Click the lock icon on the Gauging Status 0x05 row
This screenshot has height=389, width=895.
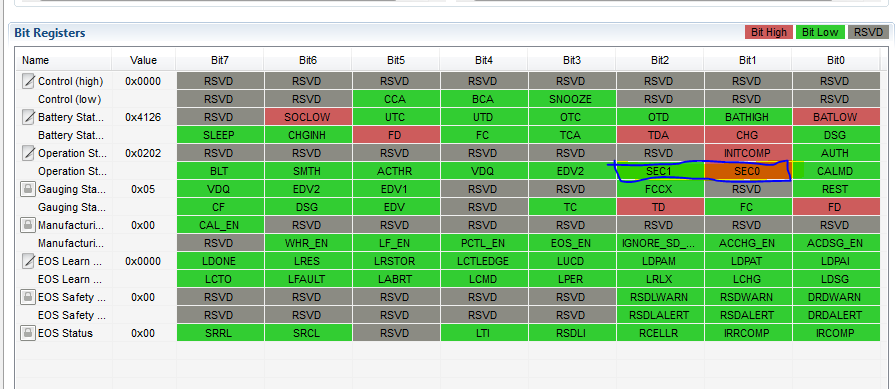28,189
